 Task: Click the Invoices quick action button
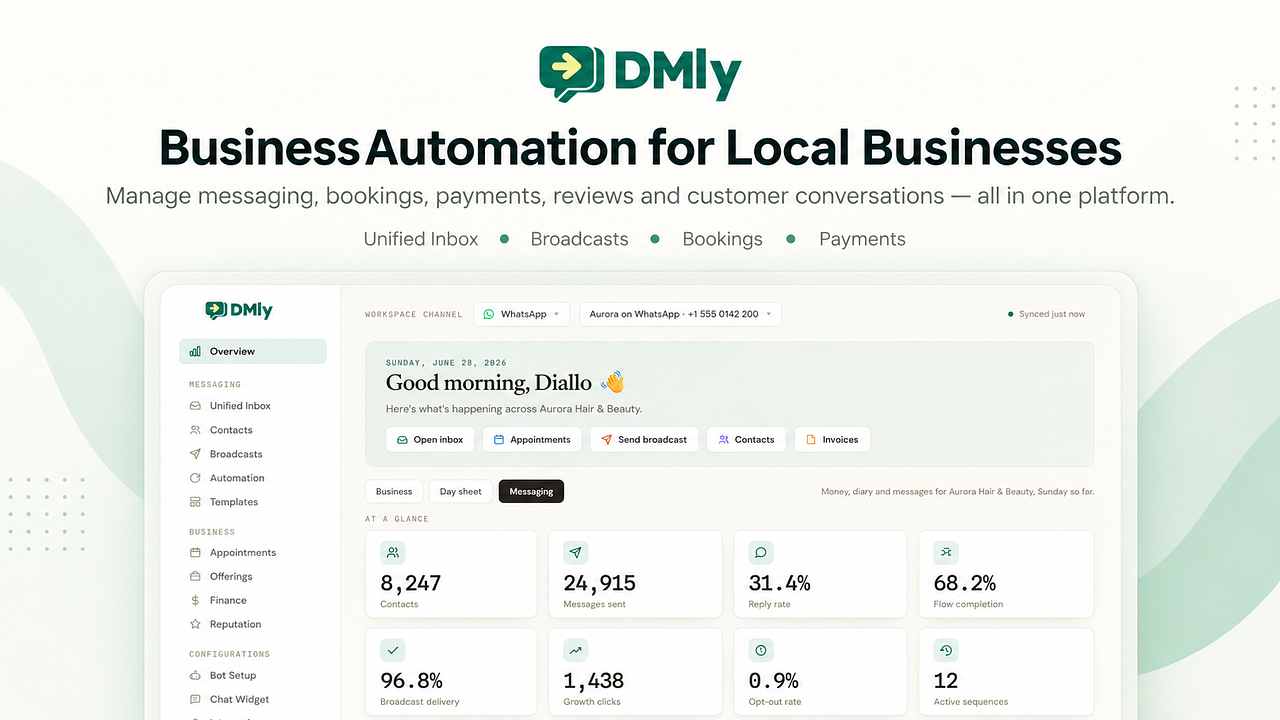pos(832,440)
